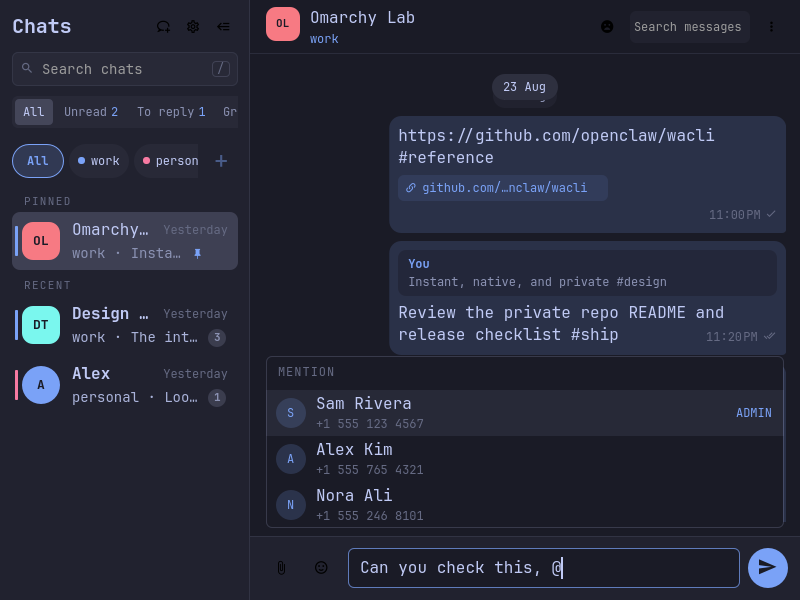Open the Design chat in Recent
This screenshot has width=800, height=600.
(x=125, y=325)
